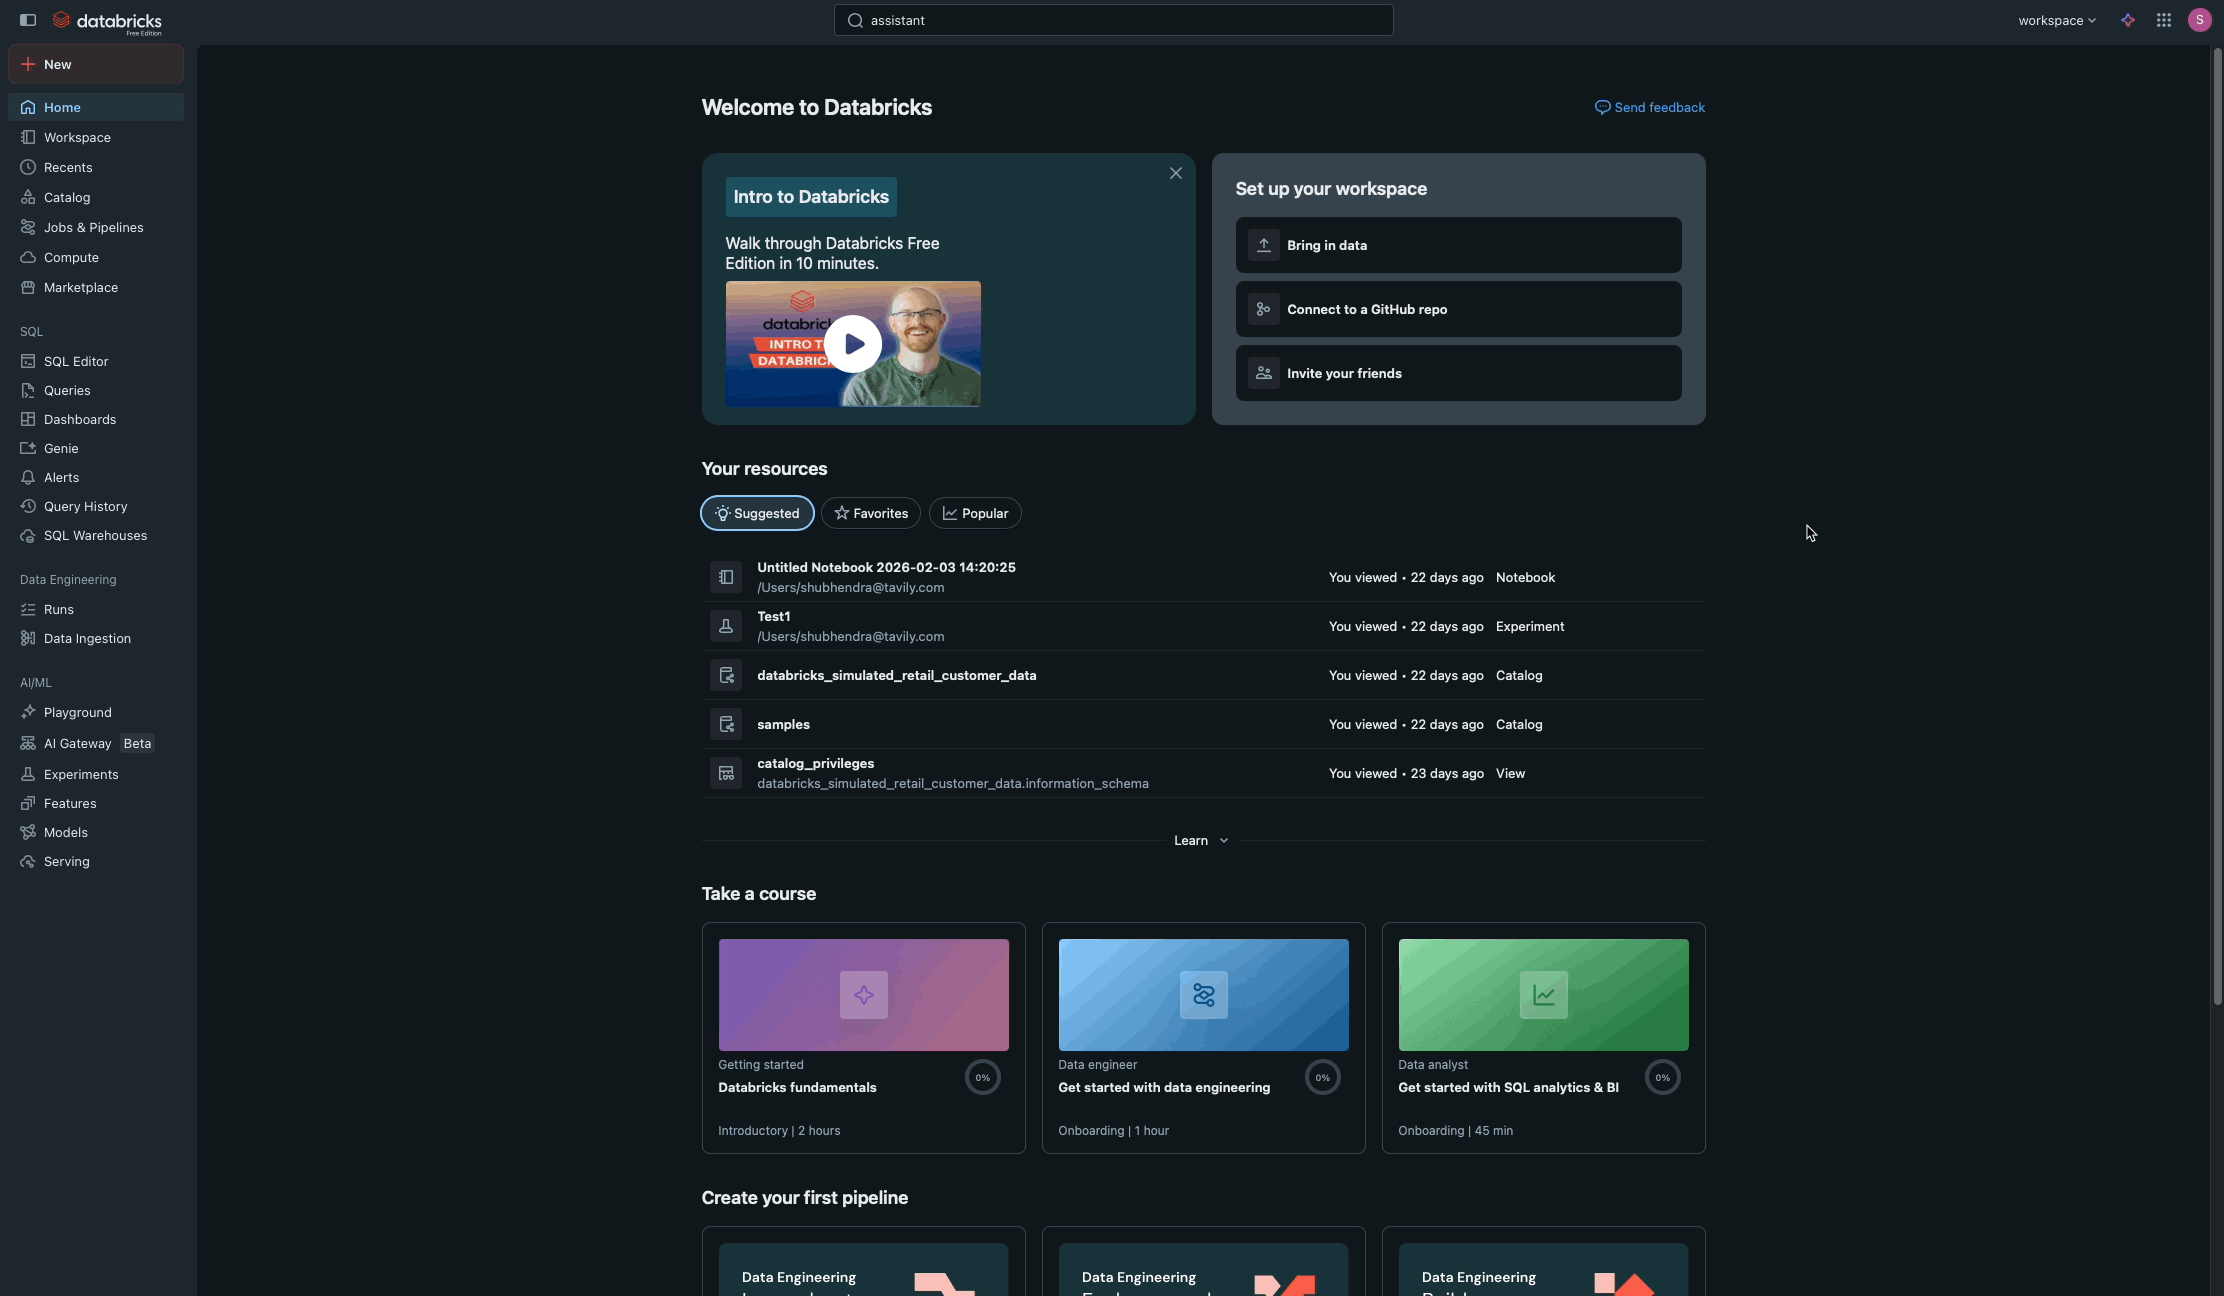Screen dimensions: 2224x1296
Task: Open the Databricks Assistant sparkle icon
Action: [2128, 20]
